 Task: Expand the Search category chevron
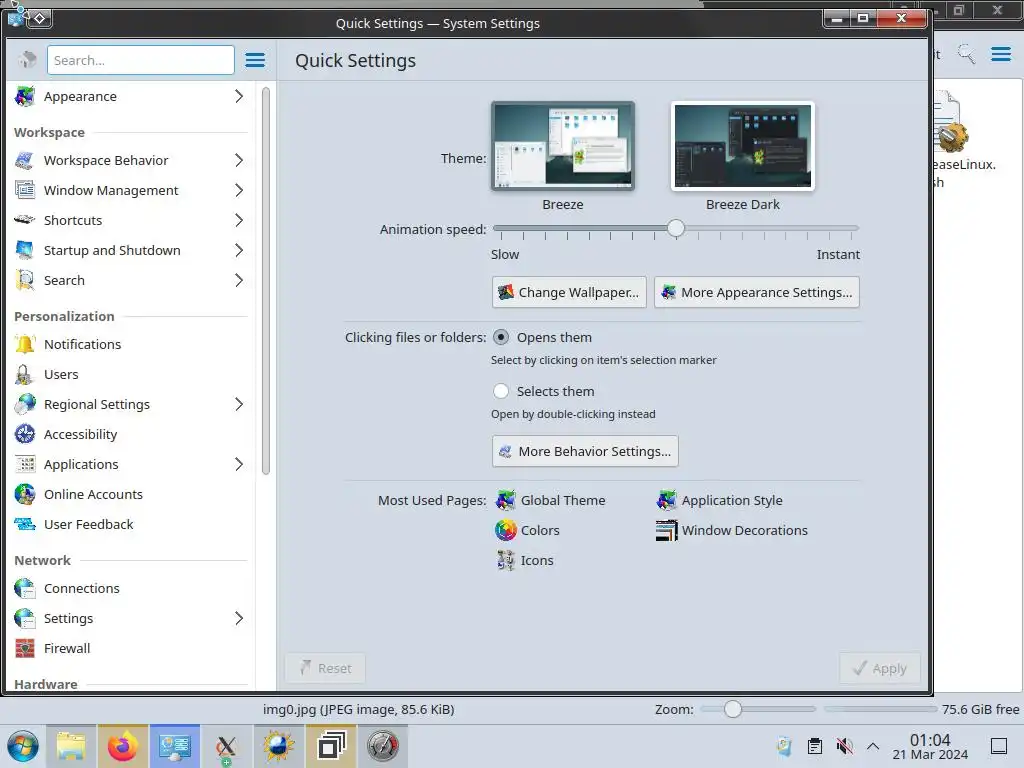pos(239,280)
